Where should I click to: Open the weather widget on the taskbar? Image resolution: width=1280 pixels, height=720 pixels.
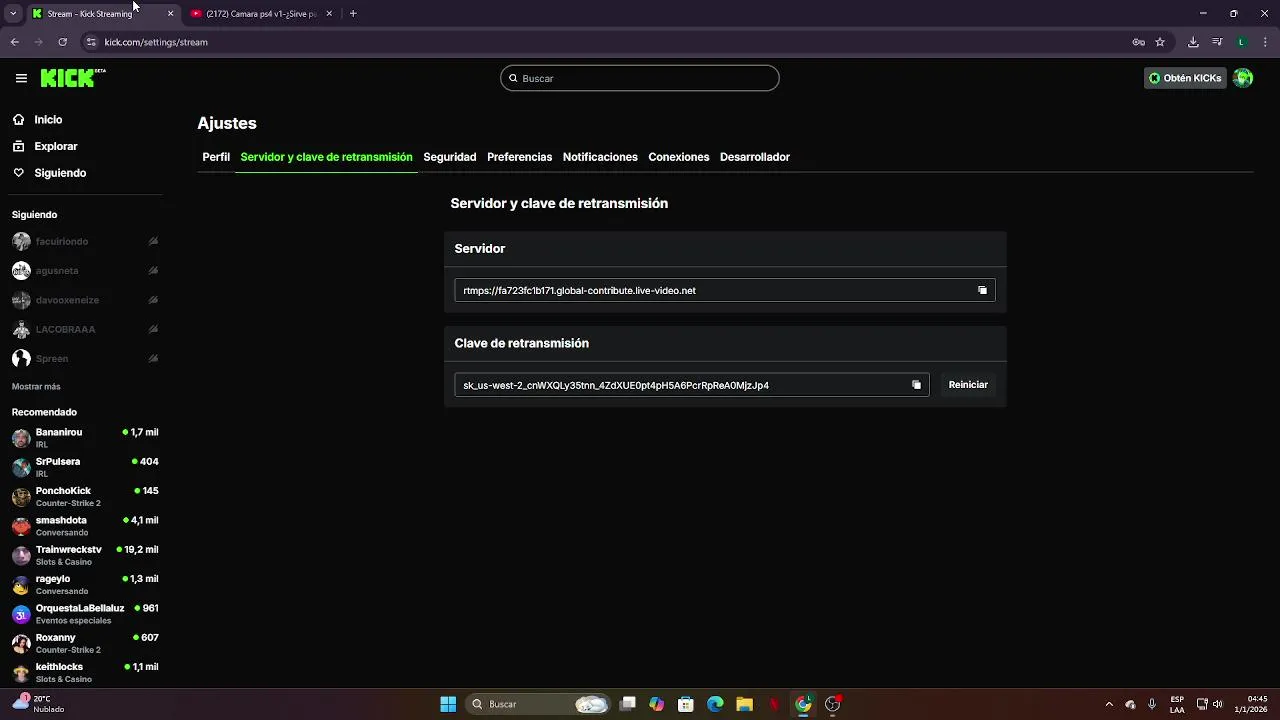click(x=40, y=704)
